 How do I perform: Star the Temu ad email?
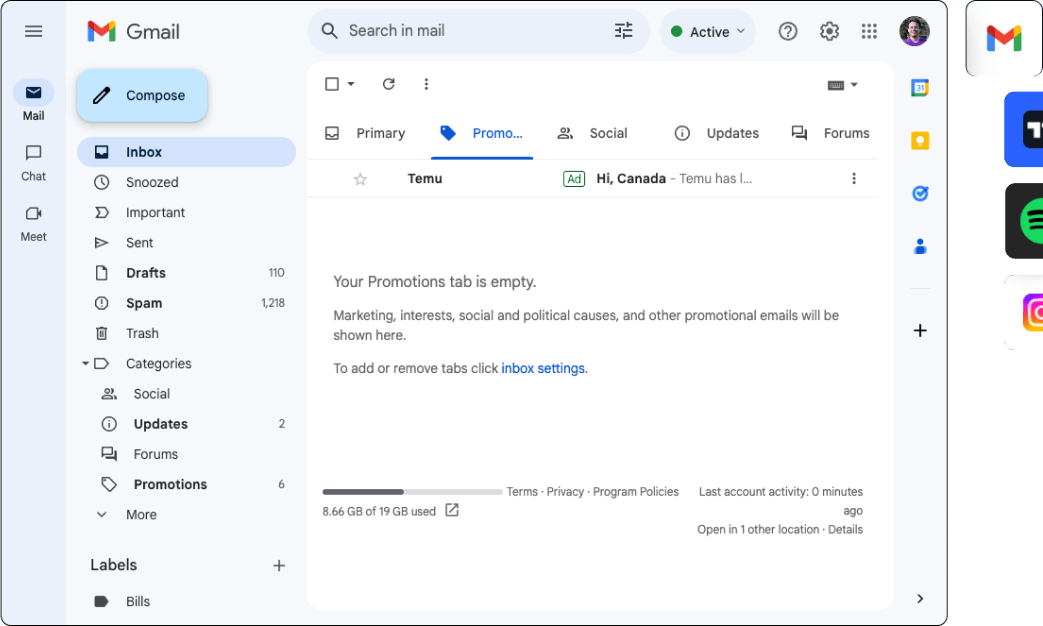361,179
